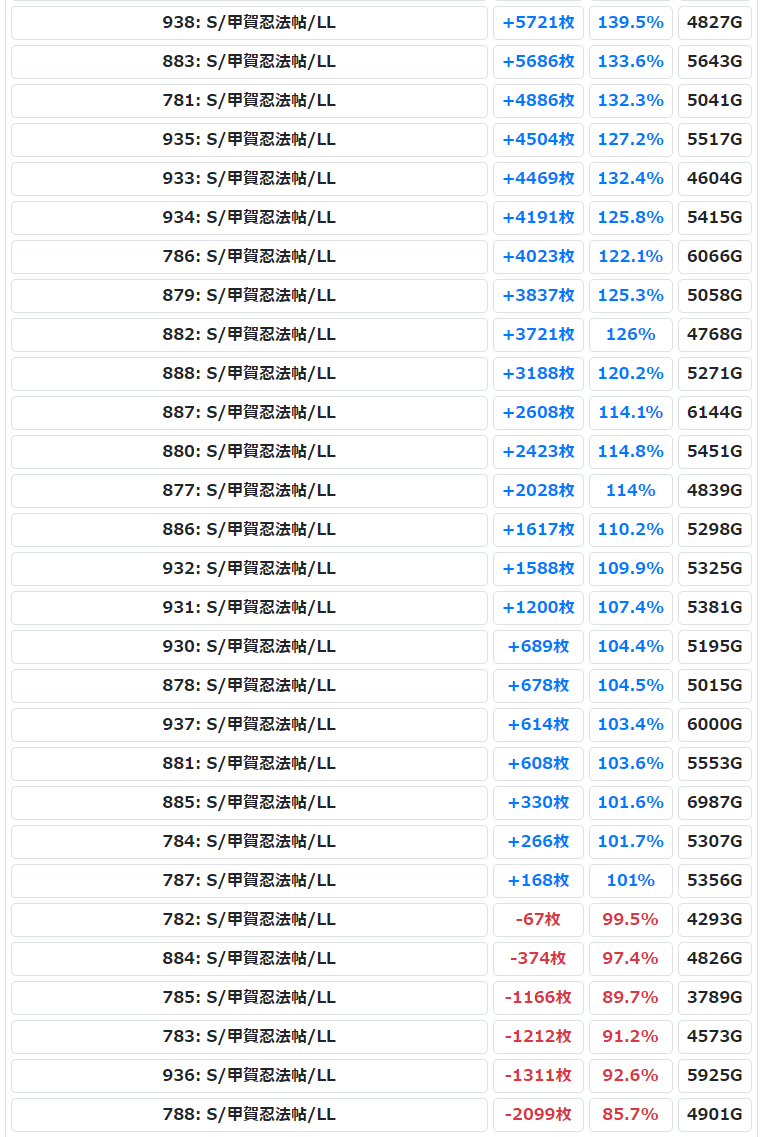Select machine 932 name cell

pos(249,568)
